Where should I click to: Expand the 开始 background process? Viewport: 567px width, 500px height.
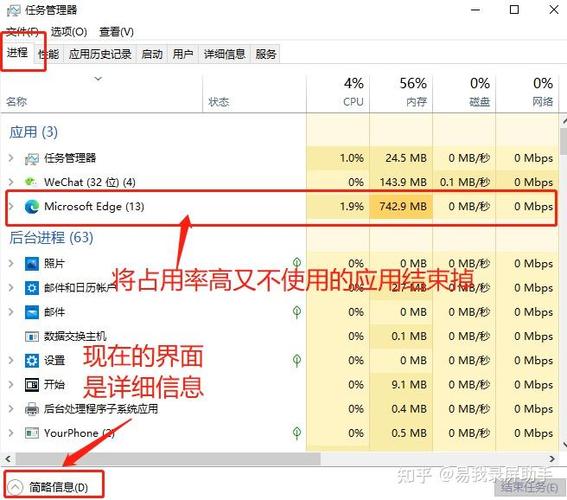(x=11, y=385)
